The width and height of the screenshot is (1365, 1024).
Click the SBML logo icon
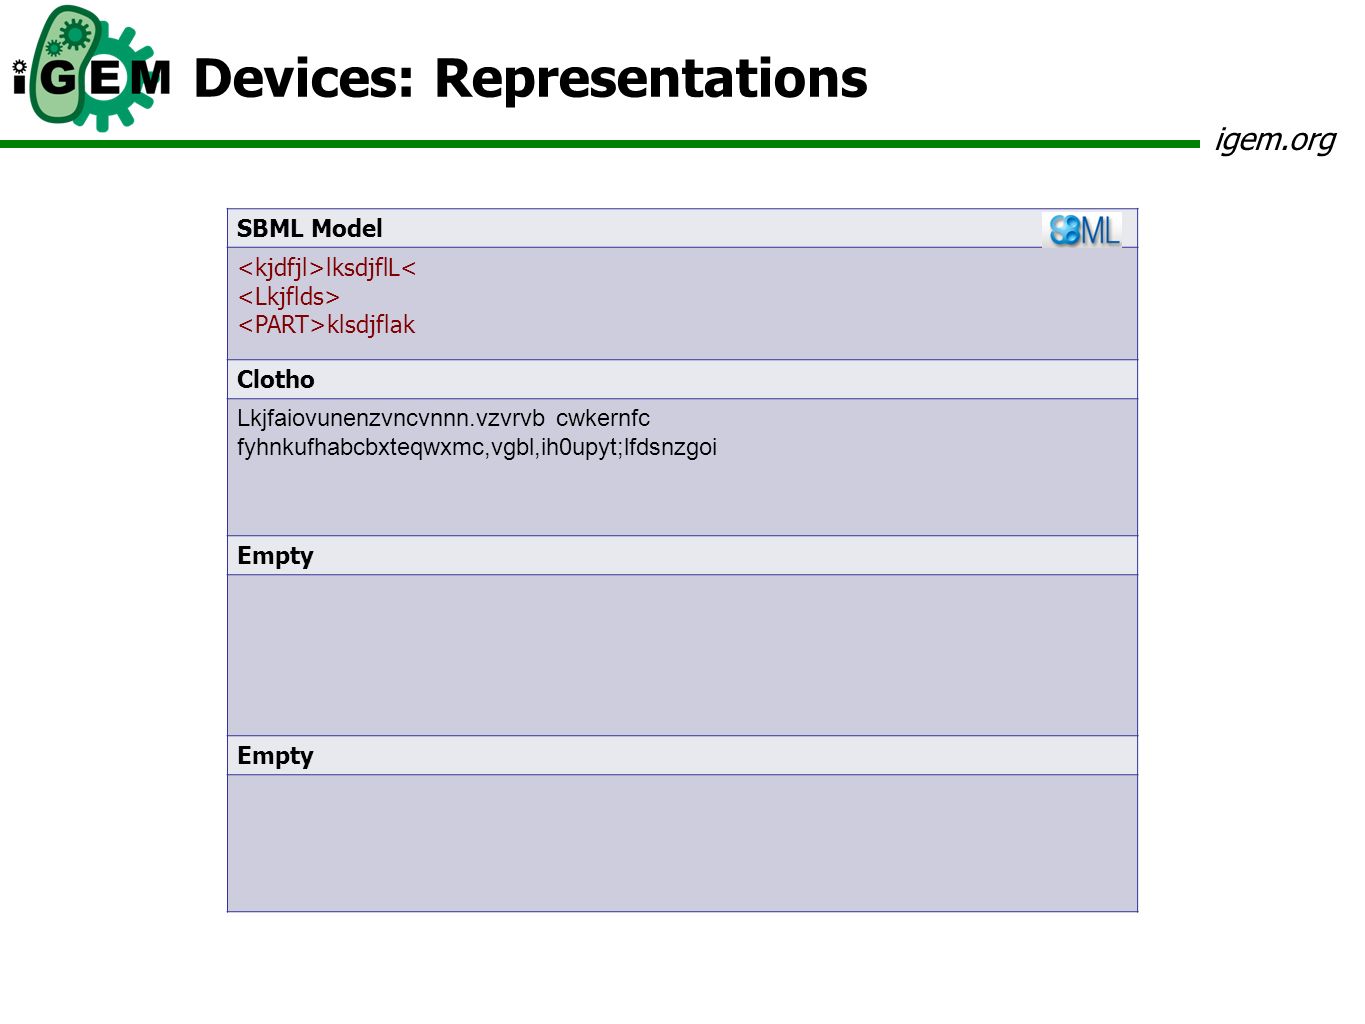(x=1082, y=230)
